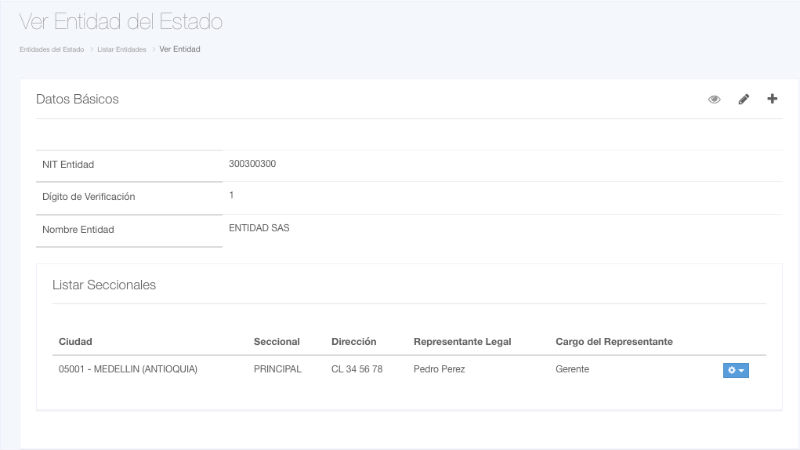Click the Ciudad column header
Image resolution: width=800 pixels, height=450 pixels.
tap(76, 342)
